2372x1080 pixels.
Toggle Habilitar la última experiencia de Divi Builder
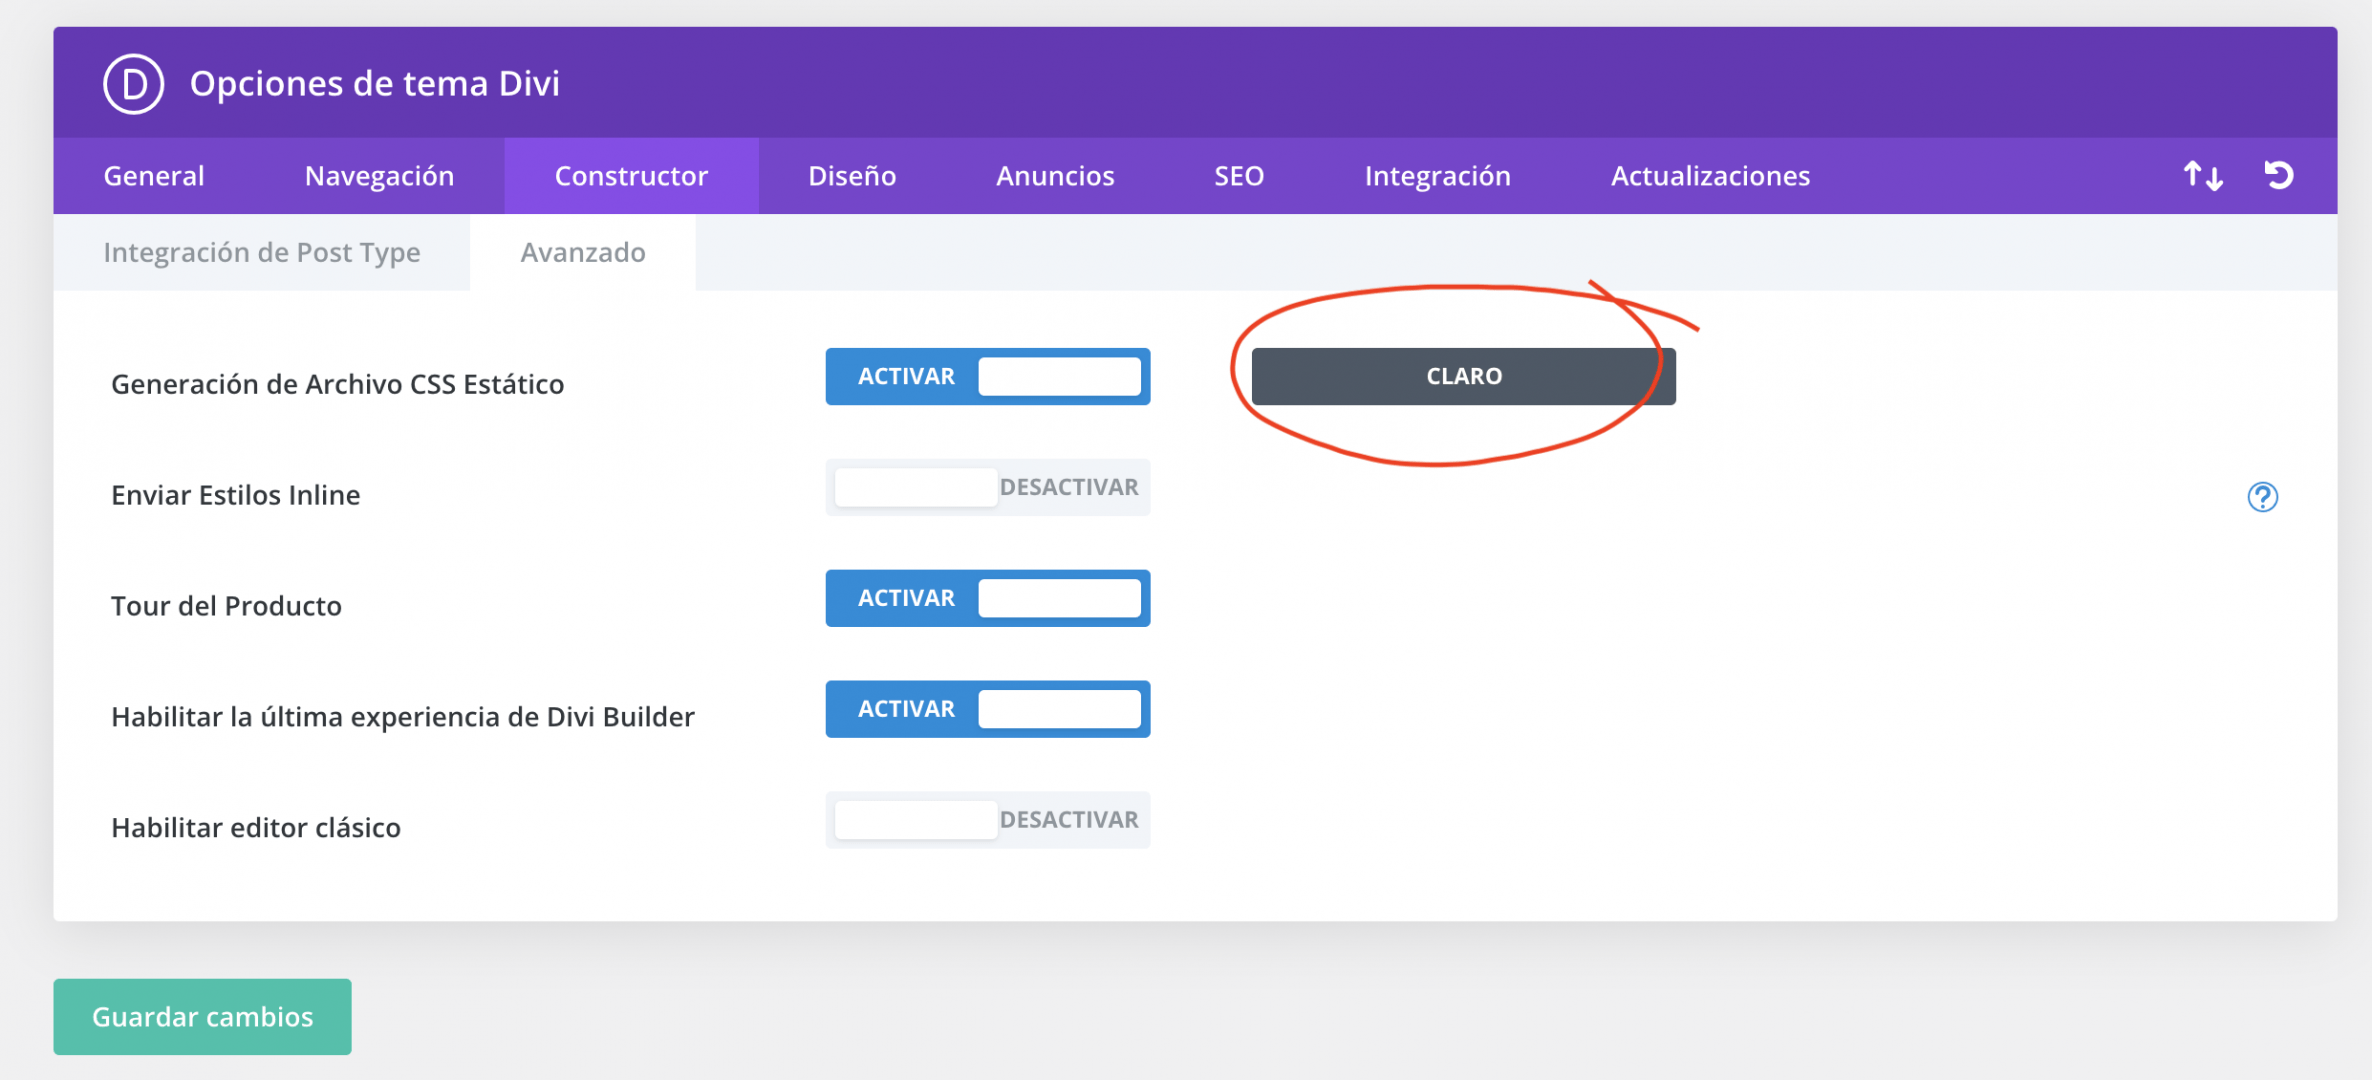(x=987, y=709)
